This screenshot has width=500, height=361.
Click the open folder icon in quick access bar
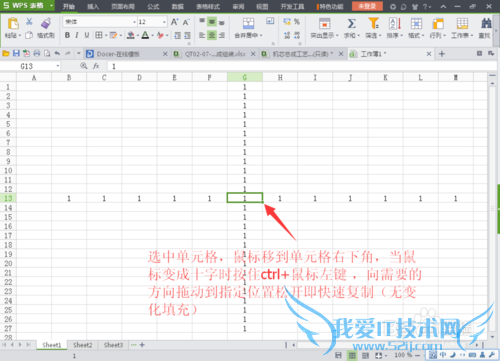pyautogui.click(x=6, y=53)
